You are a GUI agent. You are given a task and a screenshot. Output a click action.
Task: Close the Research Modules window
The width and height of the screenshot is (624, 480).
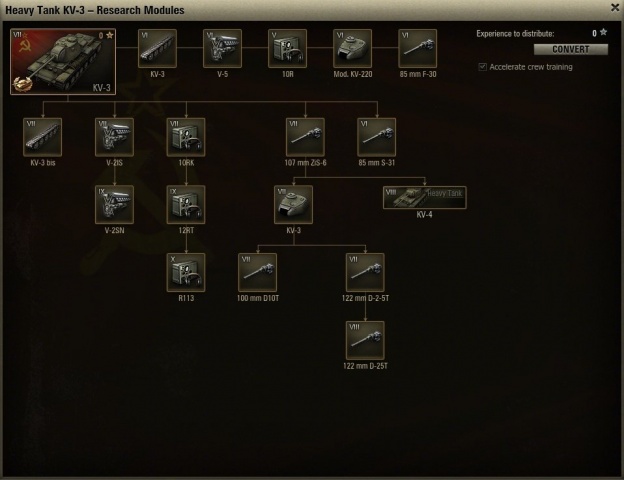point(615,8)
